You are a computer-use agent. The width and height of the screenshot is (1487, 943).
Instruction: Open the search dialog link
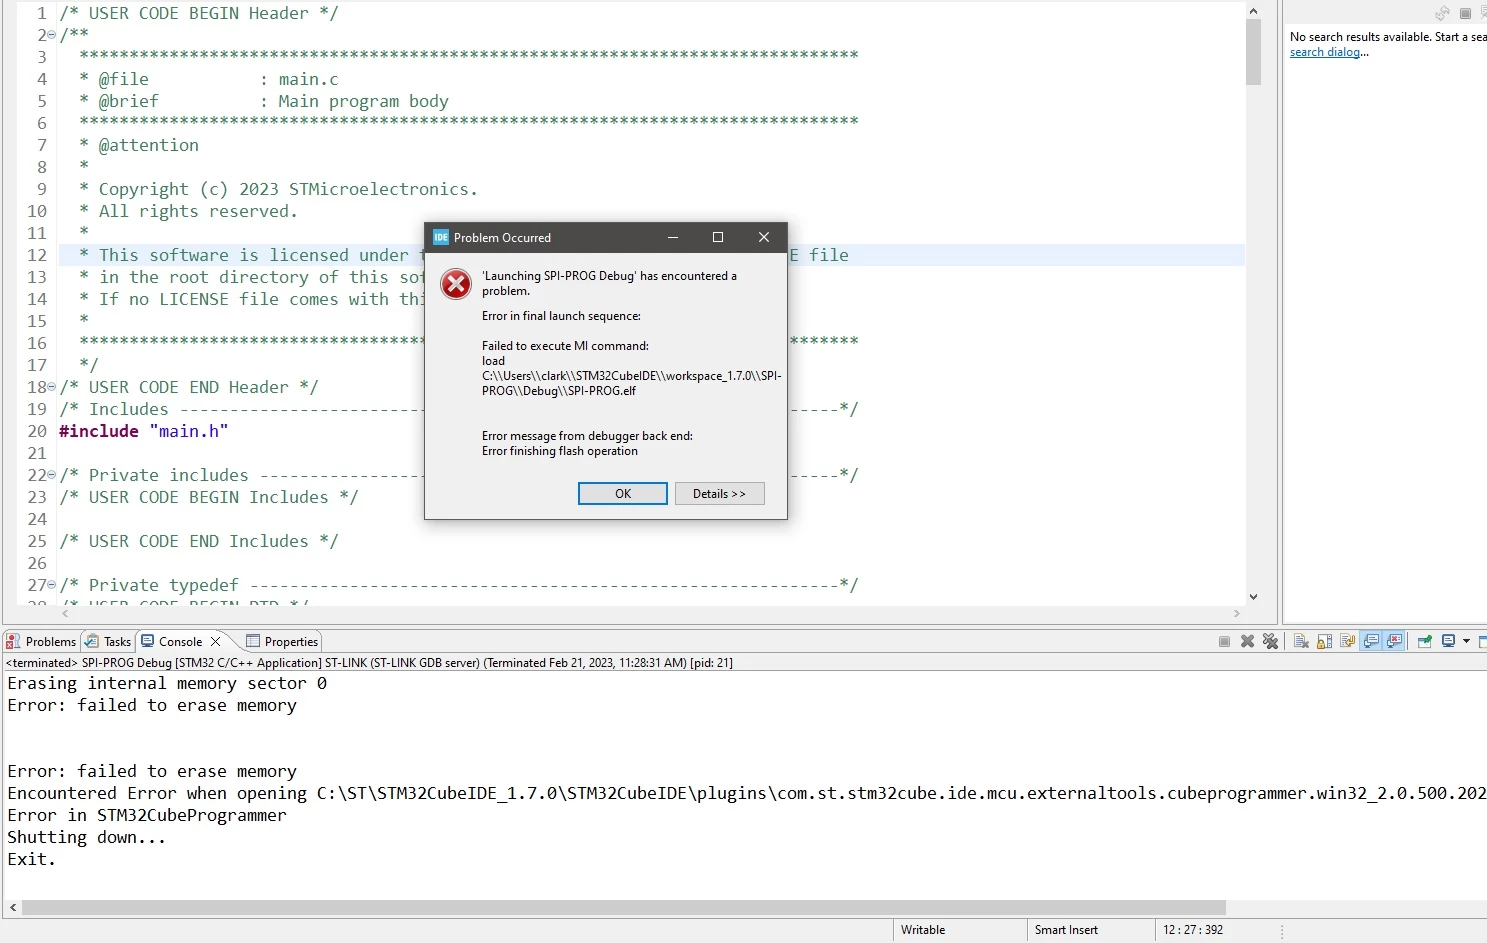coord(1325,52)
